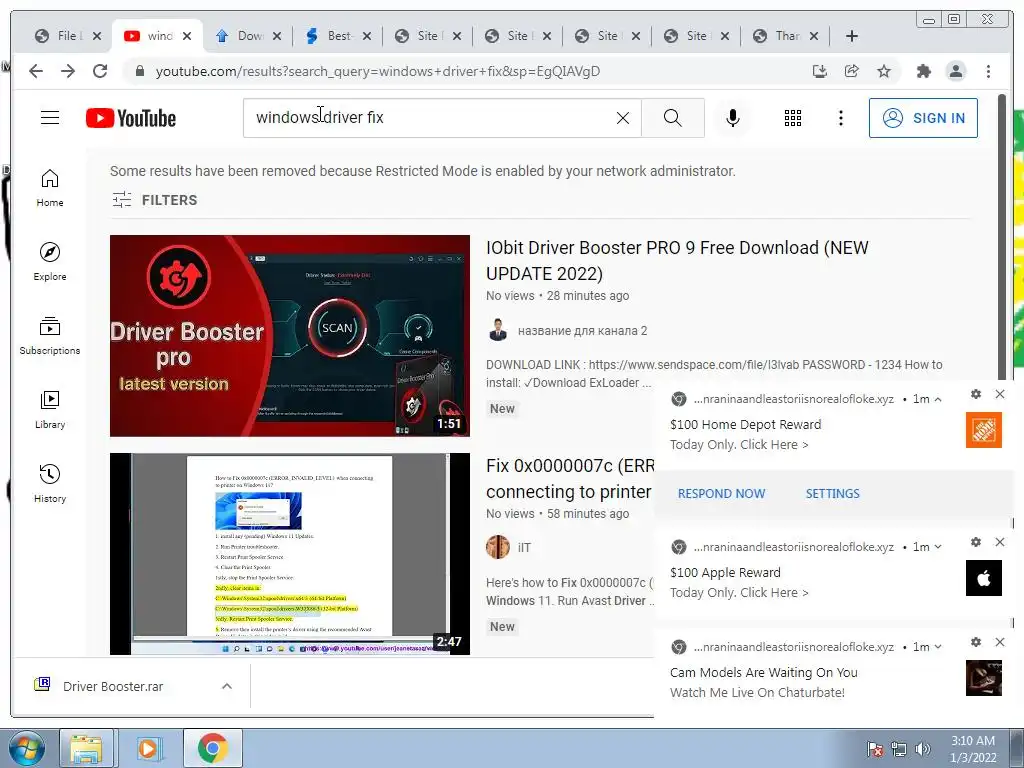
Task: Open the Chrome three-dot menu
Action: coord(988,71)
